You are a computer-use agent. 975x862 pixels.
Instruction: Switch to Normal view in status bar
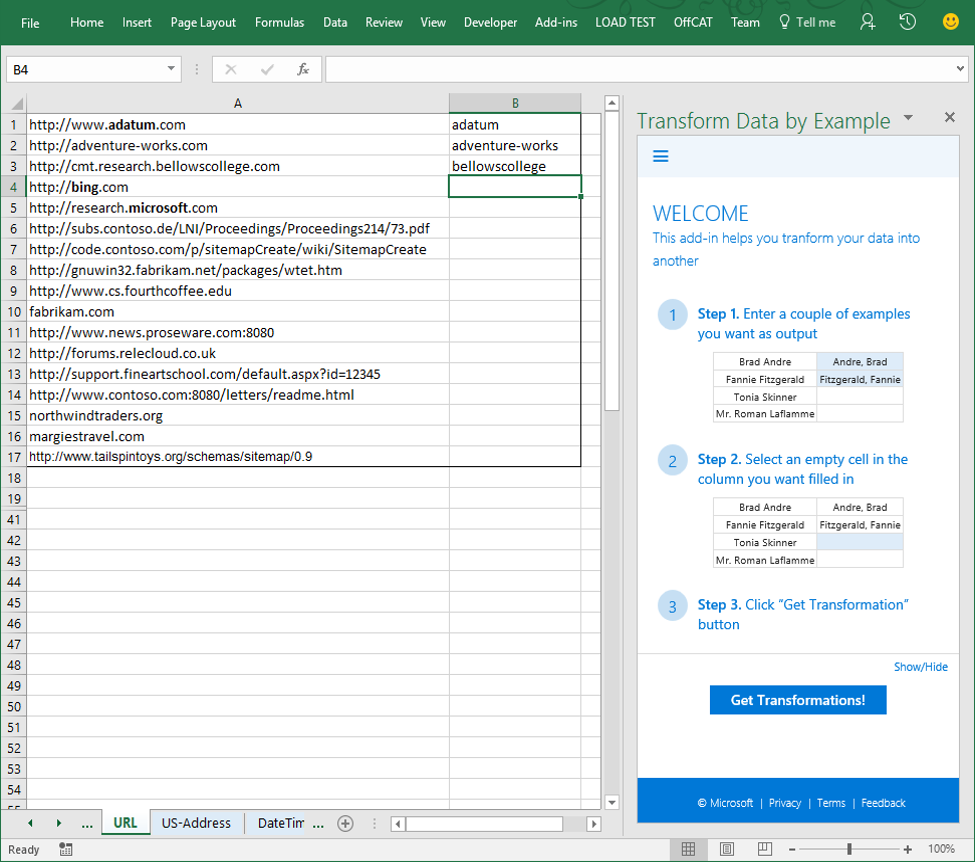pos(688,849)
